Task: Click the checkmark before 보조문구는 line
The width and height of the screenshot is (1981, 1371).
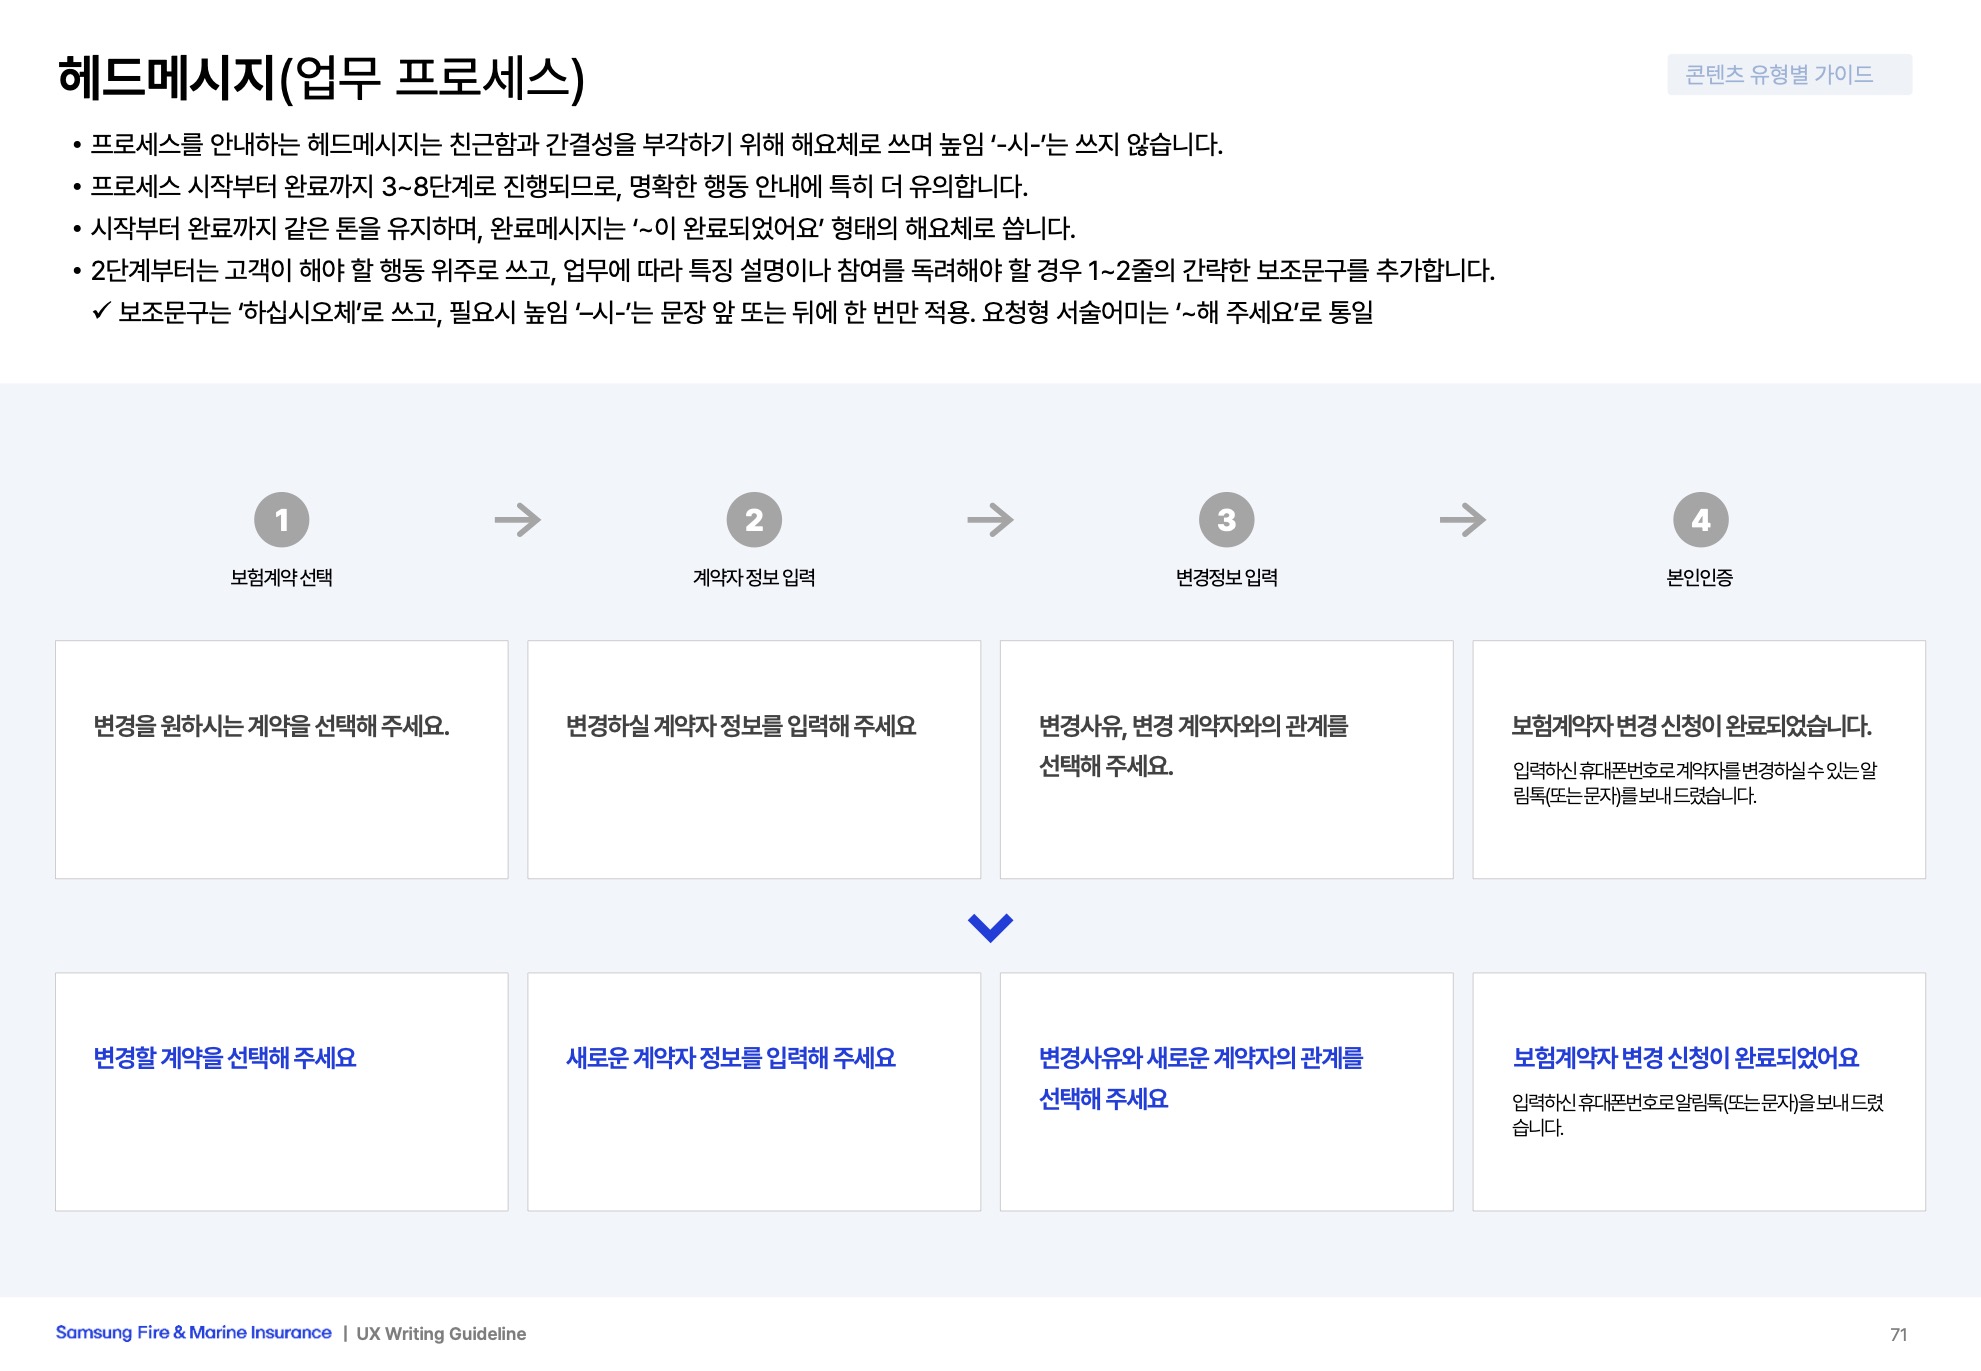Action: (x=100, y=312)
